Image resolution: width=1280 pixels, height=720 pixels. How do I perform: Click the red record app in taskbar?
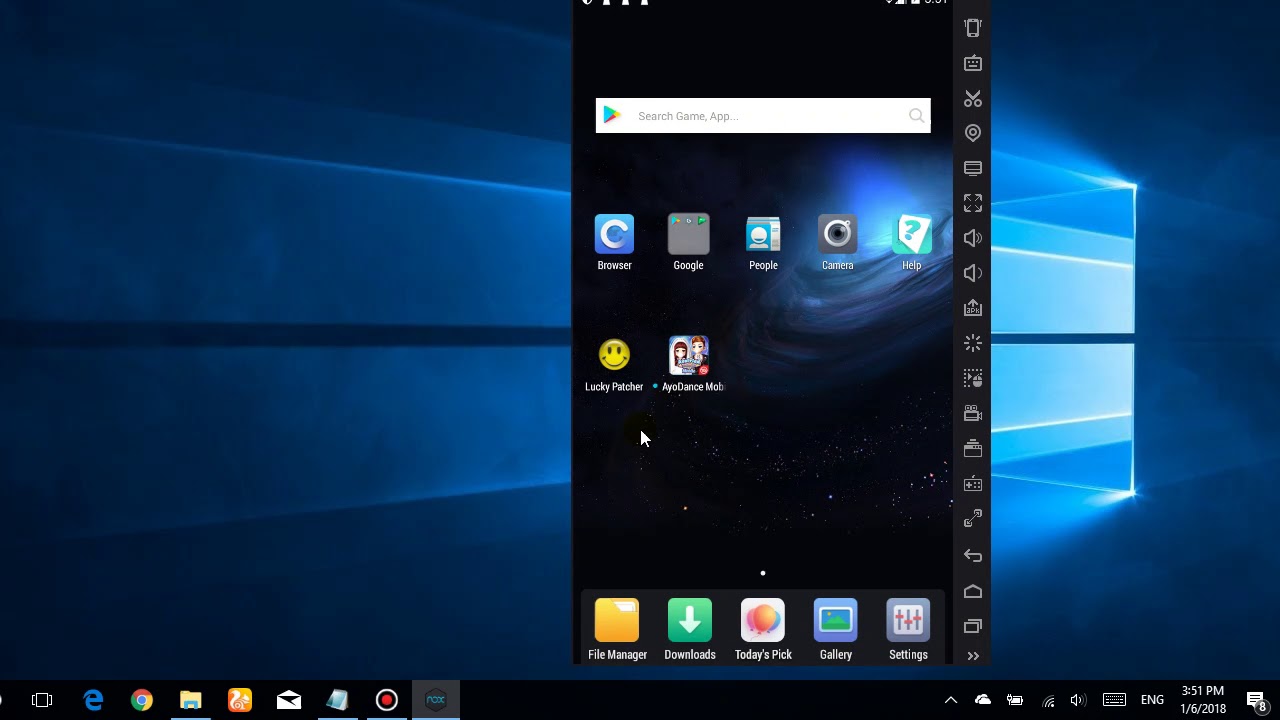387,700
